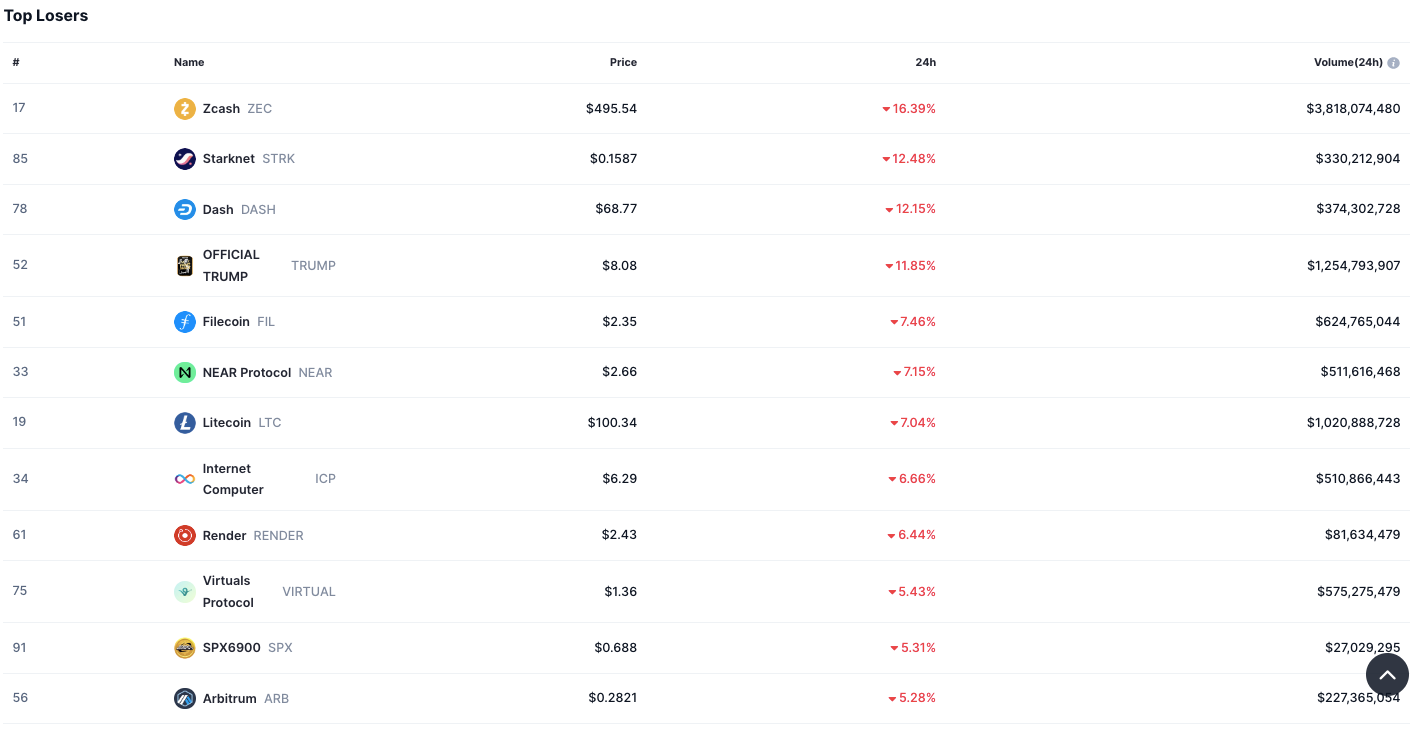Click the Filecoin coin logo
Screen dimensions: 1424x732
point(184,321)
